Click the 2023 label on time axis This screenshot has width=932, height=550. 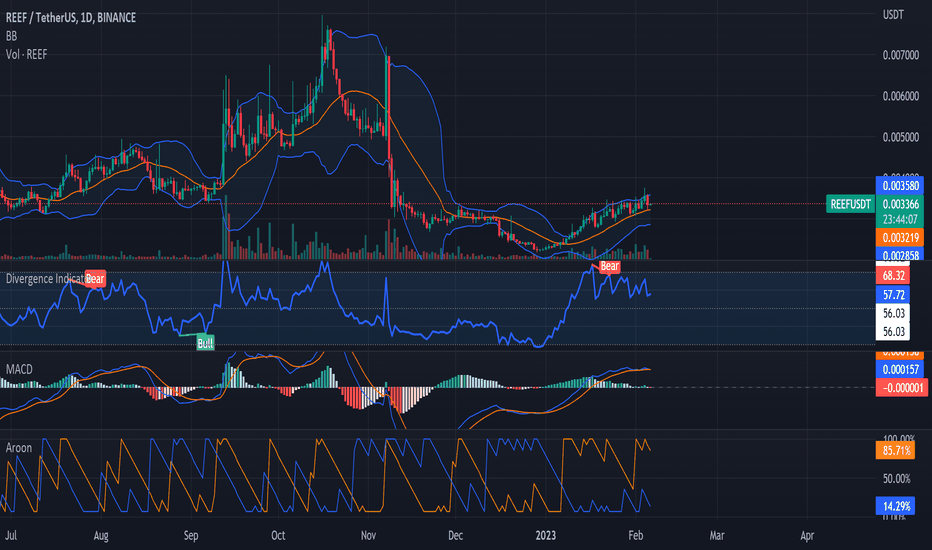[546, 535]
